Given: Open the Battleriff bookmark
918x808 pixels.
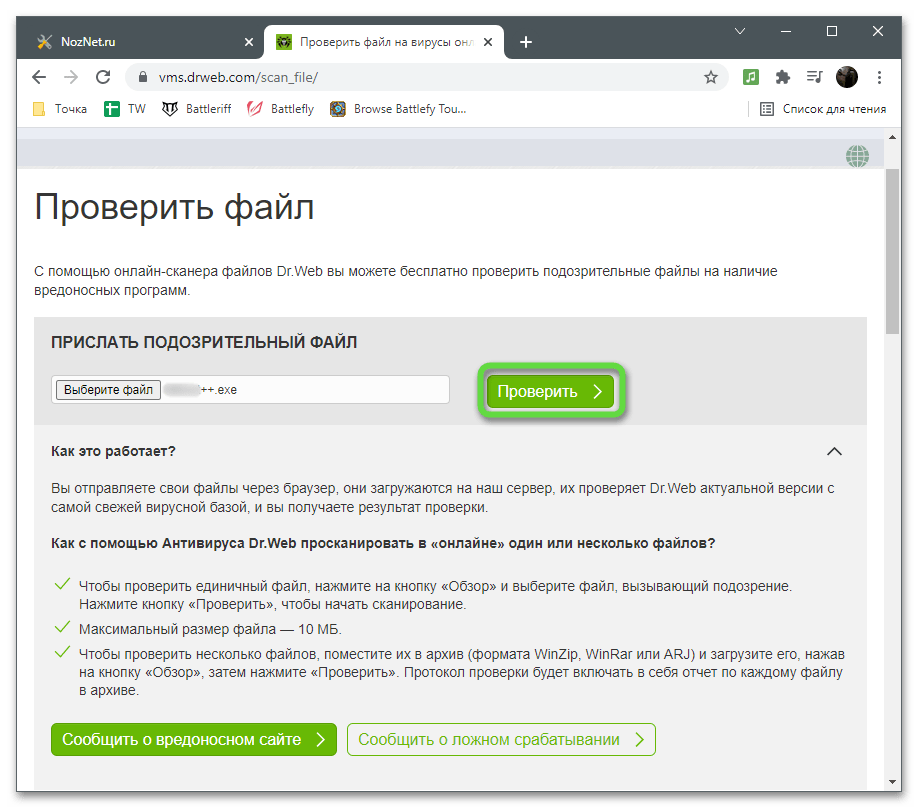Looking at the screenshot, I should click(197, 109).
